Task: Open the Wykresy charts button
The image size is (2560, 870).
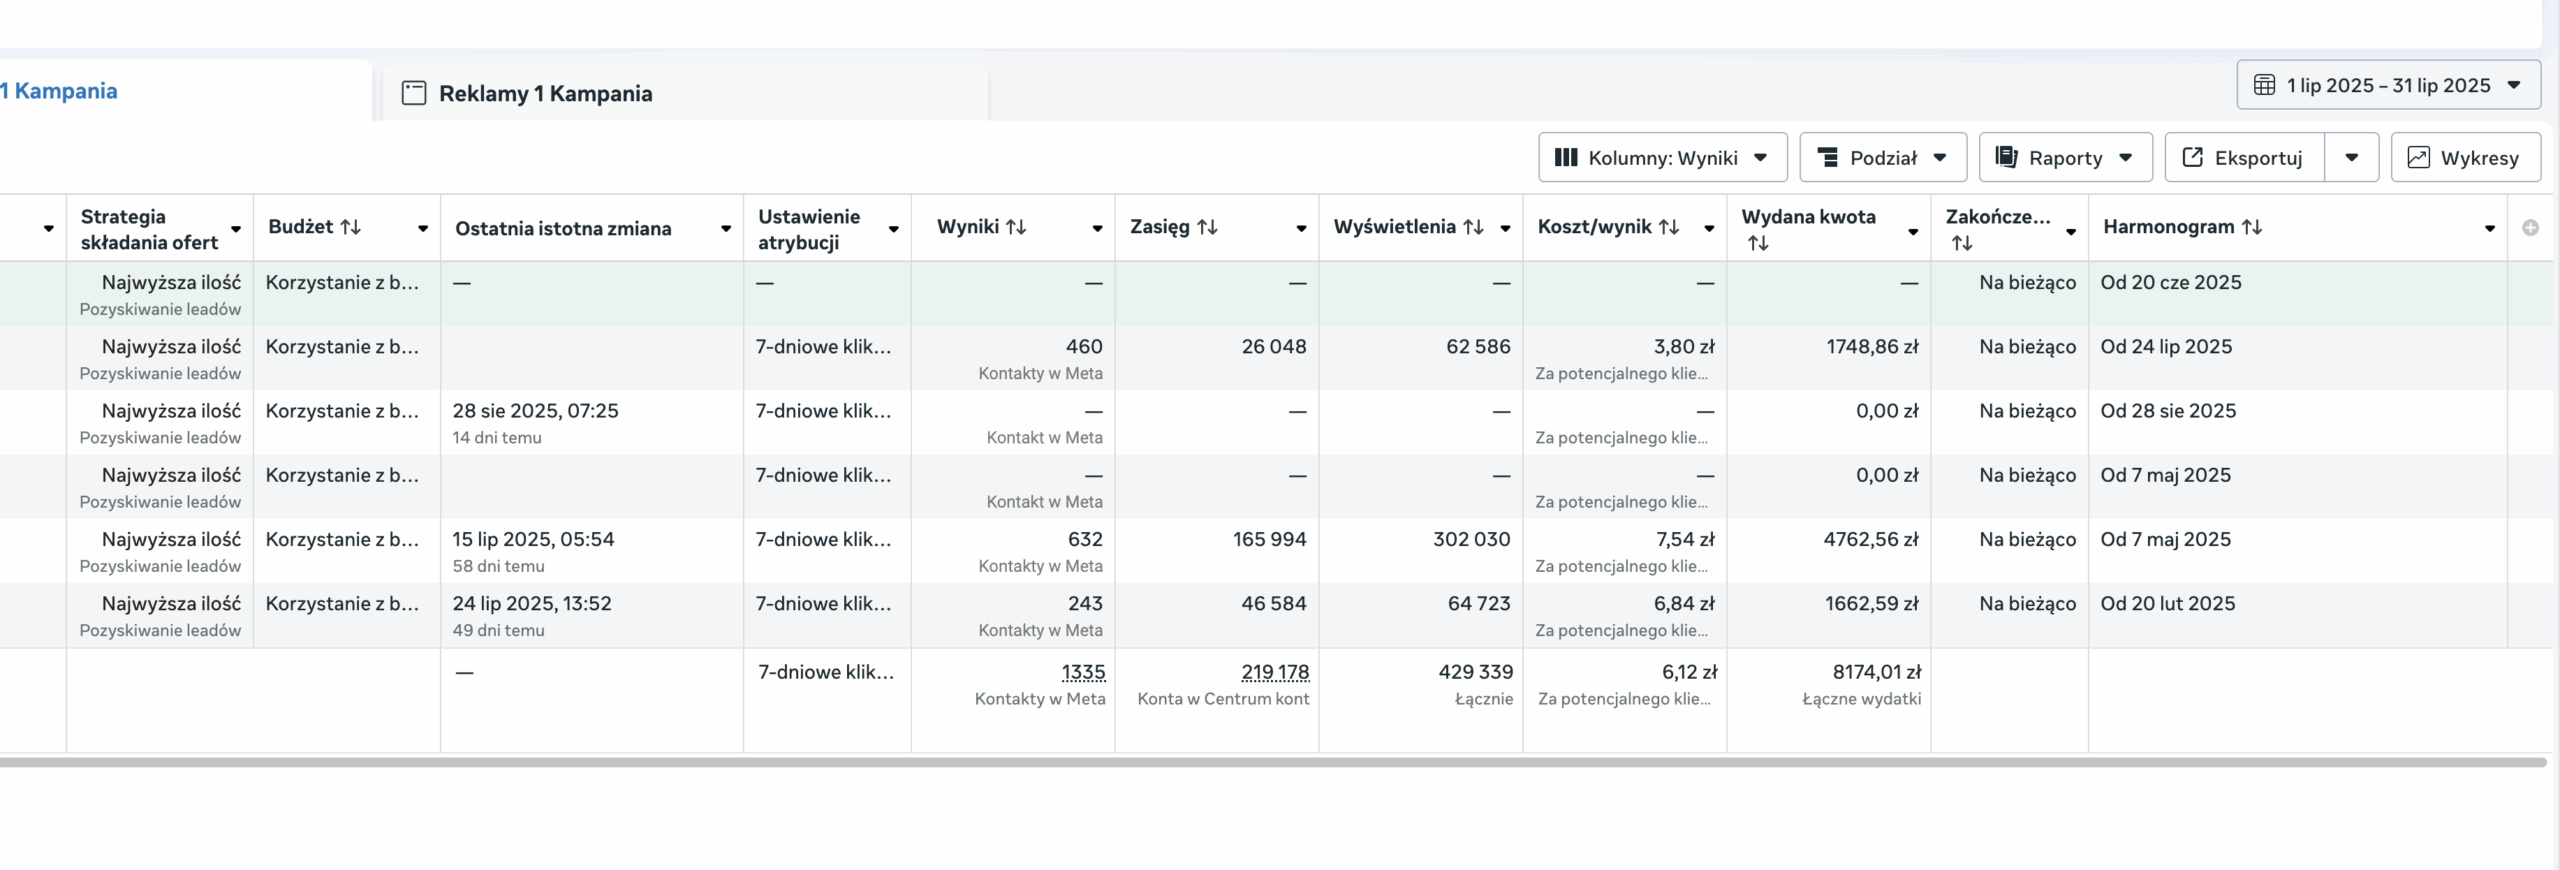Action: click(2465, 158)
